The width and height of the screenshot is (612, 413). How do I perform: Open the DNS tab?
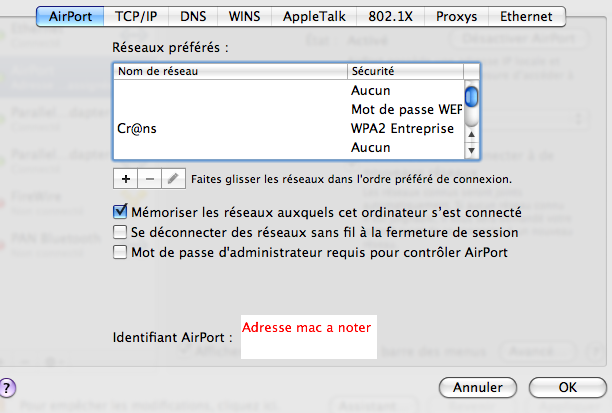194,17
